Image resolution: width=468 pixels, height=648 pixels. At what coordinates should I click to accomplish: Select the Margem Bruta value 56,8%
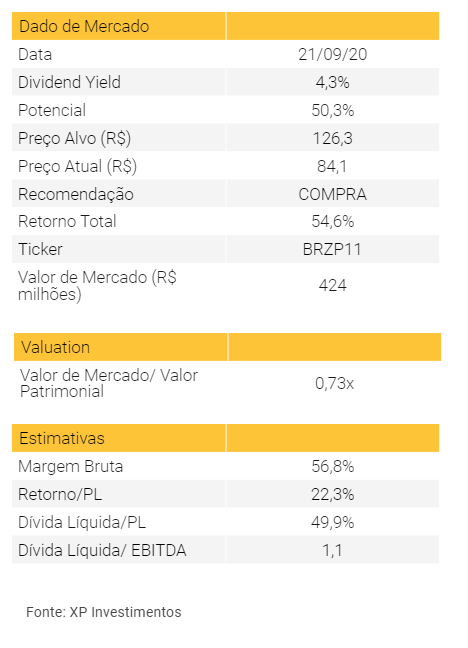(332, 467)
